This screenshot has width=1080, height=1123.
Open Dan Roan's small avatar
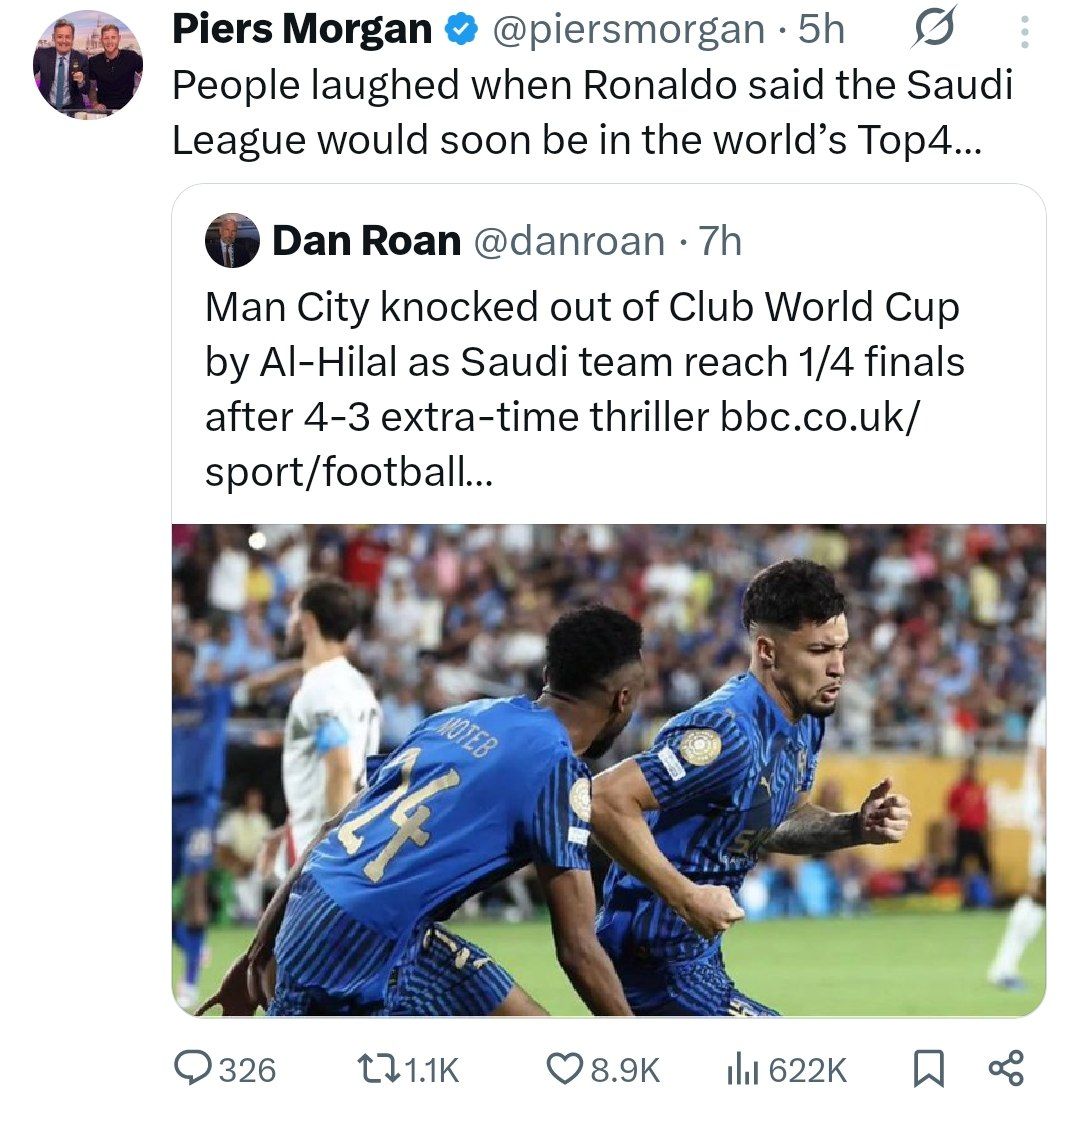[x=232, y=241]
